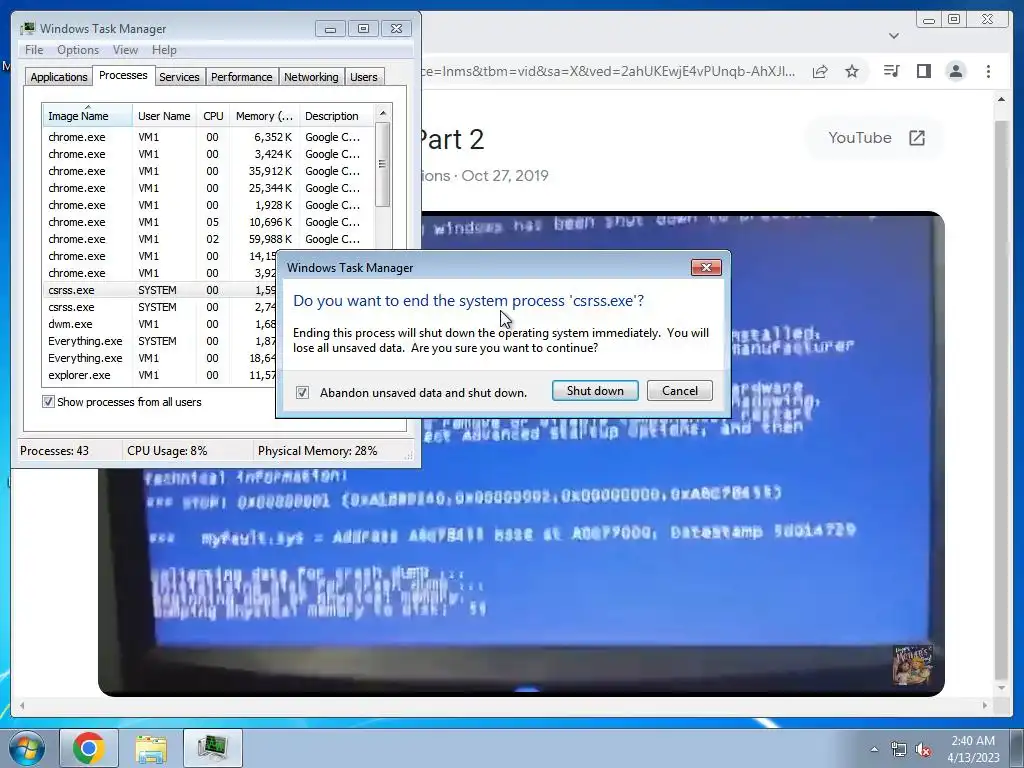Select the chrome.exe row using 6,352 K

209,137
